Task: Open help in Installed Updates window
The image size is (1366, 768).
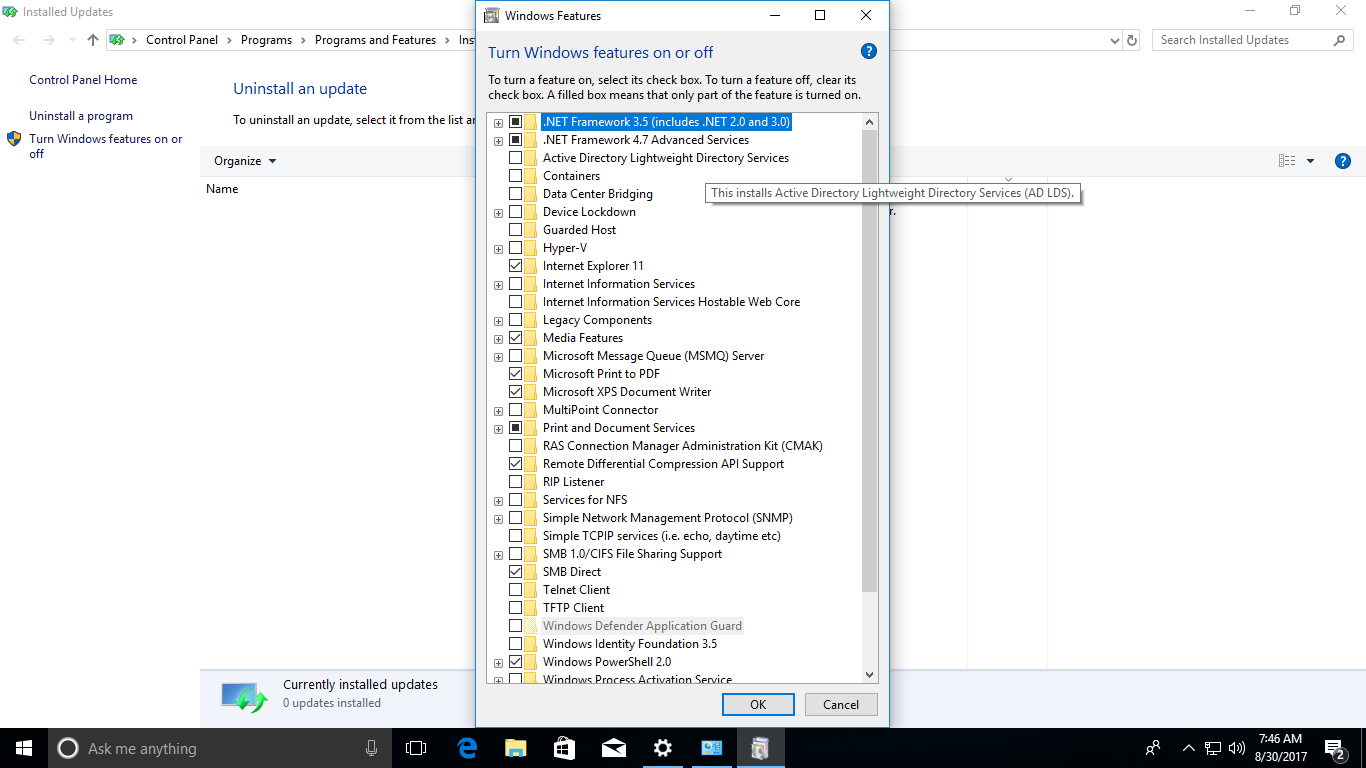Action: [x=1343, y=161]
